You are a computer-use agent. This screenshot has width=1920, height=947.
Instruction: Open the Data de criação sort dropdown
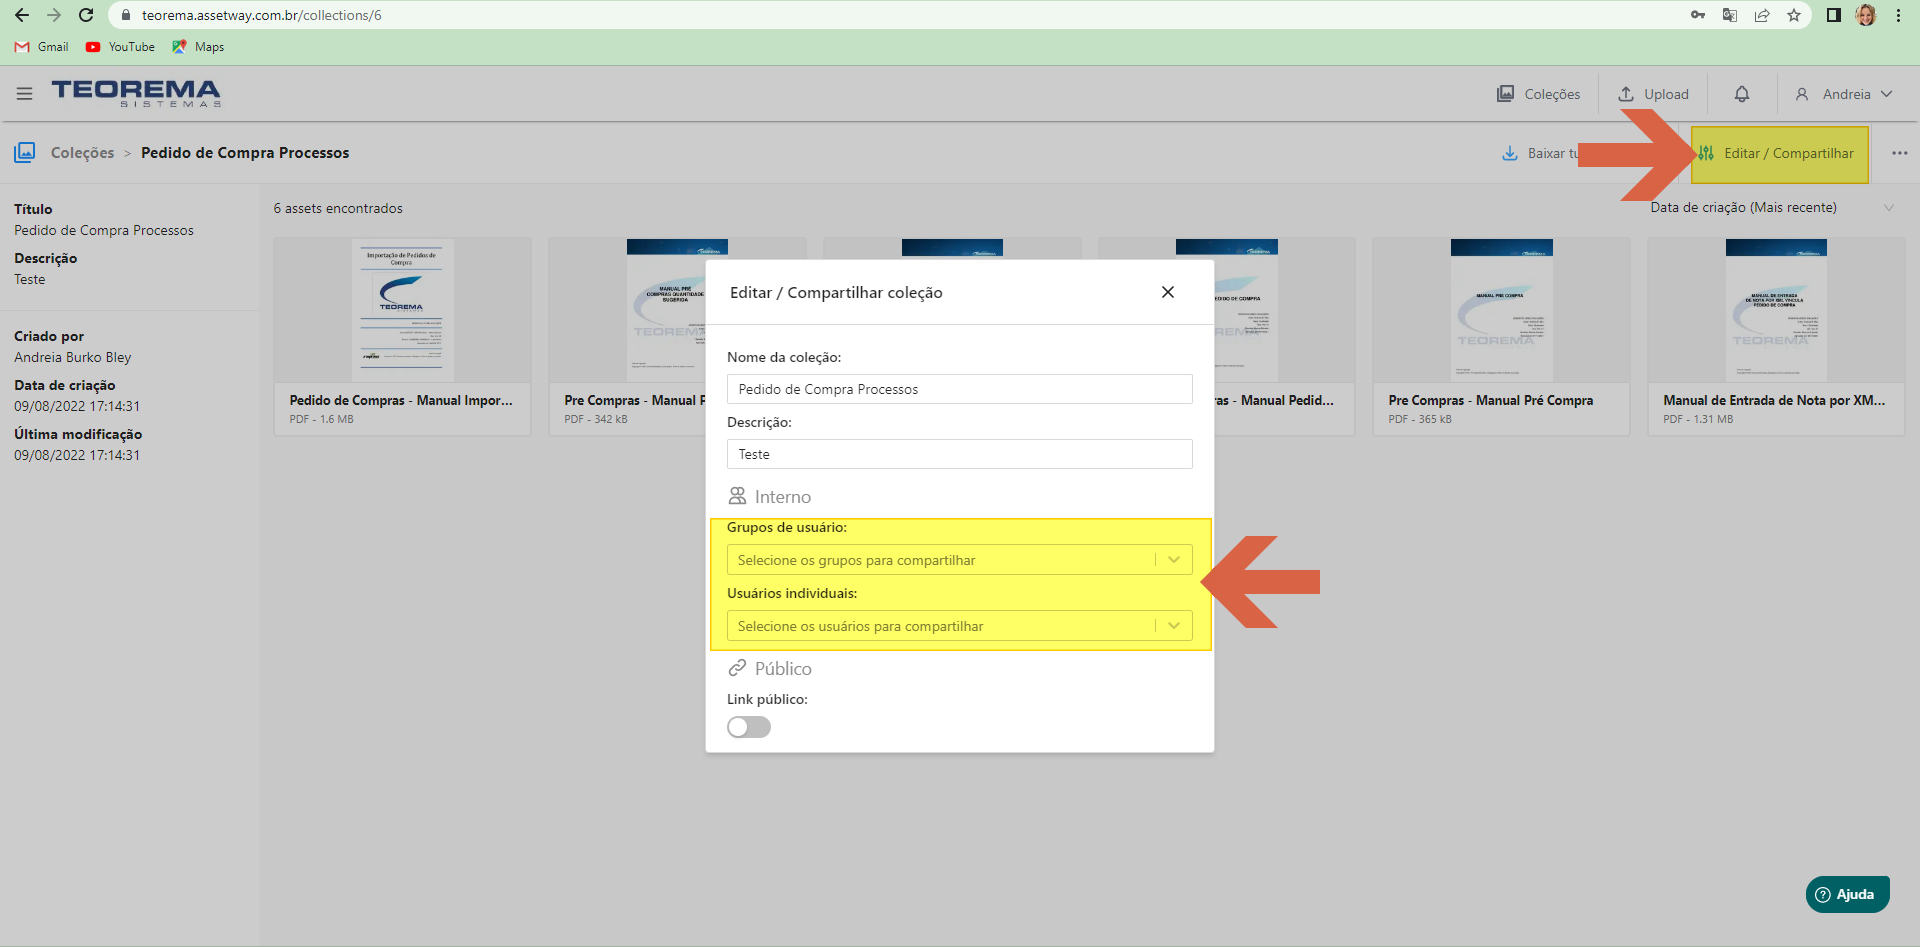[1772, 208]
